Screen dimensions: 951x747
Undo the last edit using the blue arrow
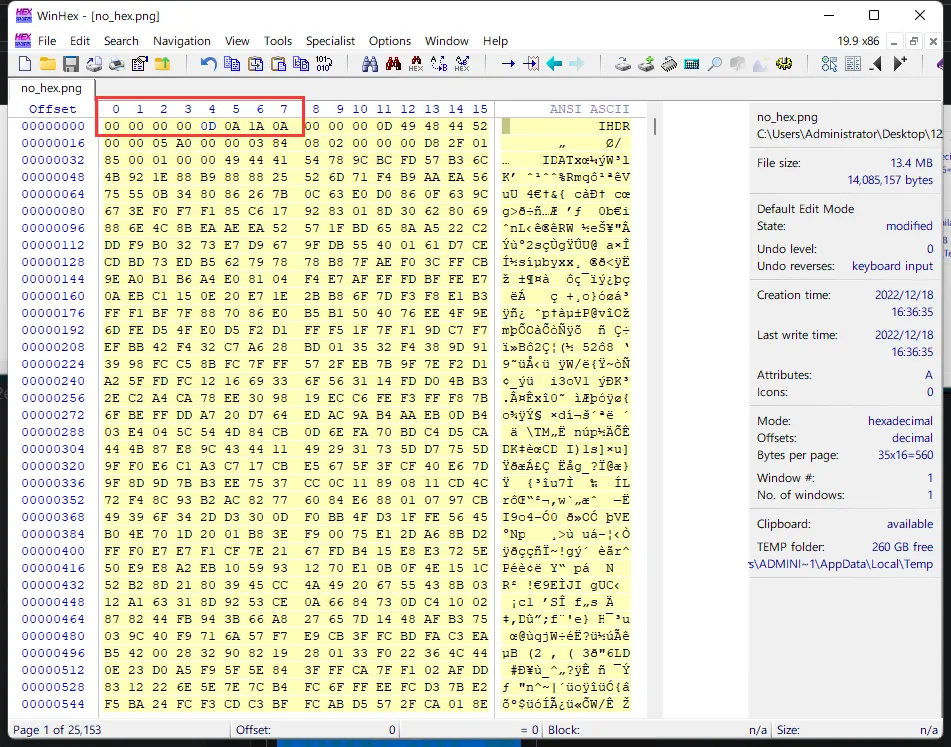pyautogui.click(x=208, y=64)
